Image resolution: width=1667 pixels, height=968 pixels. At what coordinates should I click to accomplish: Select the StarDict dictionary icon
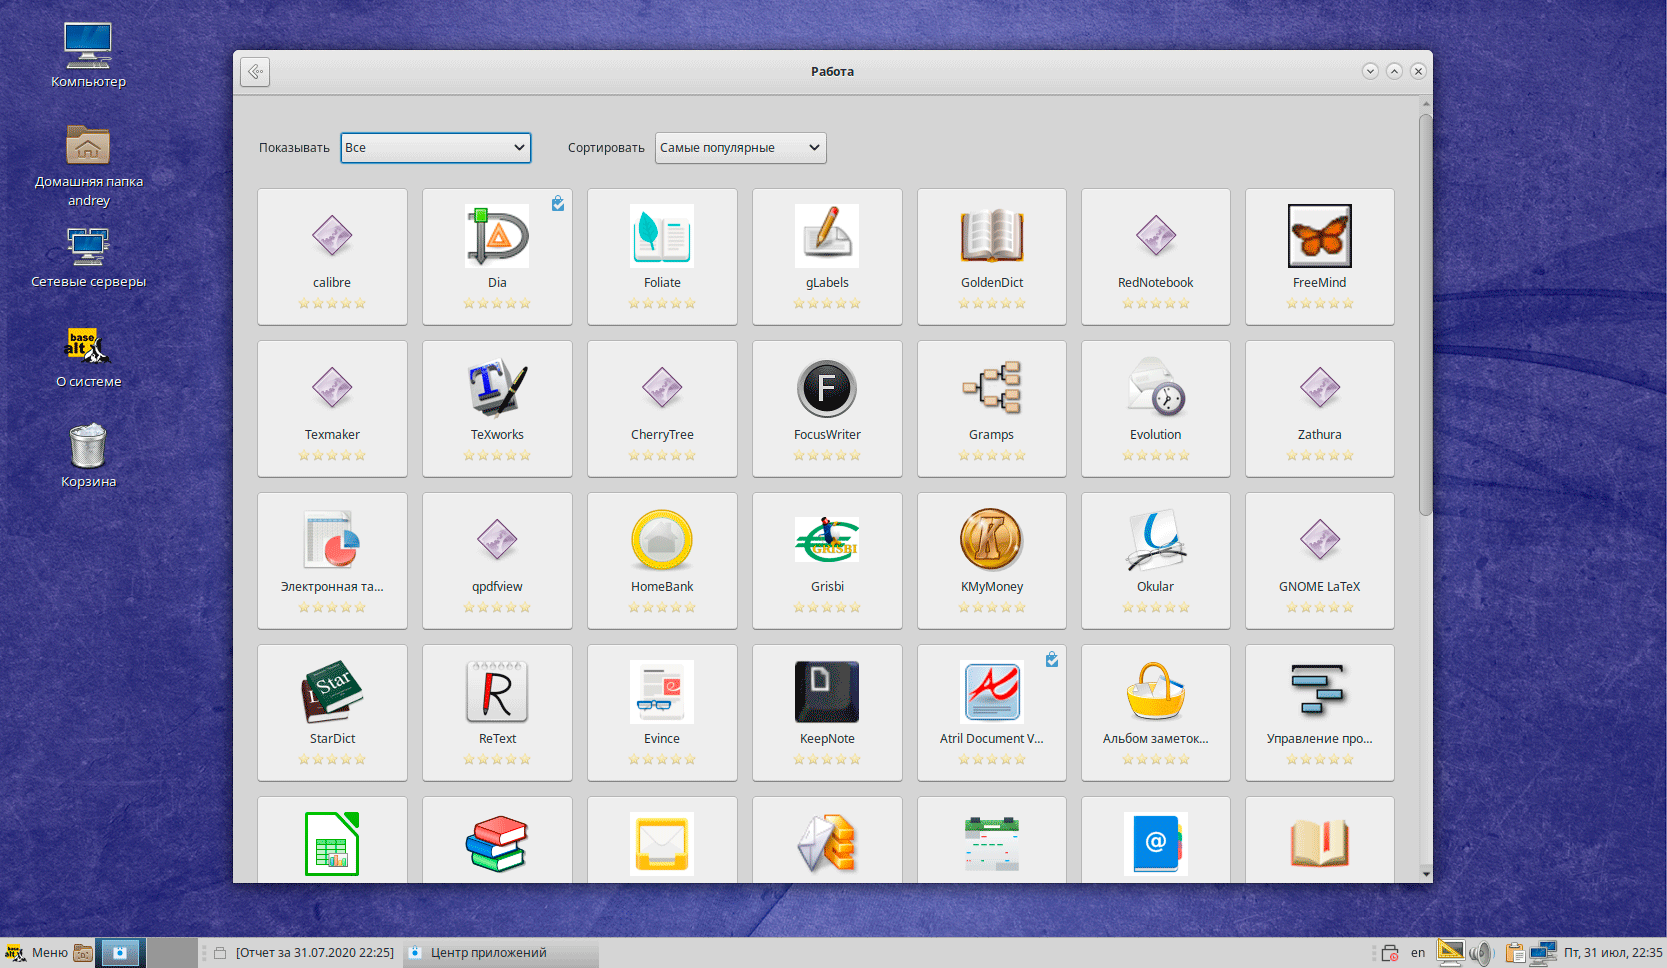tap(332, 693)
